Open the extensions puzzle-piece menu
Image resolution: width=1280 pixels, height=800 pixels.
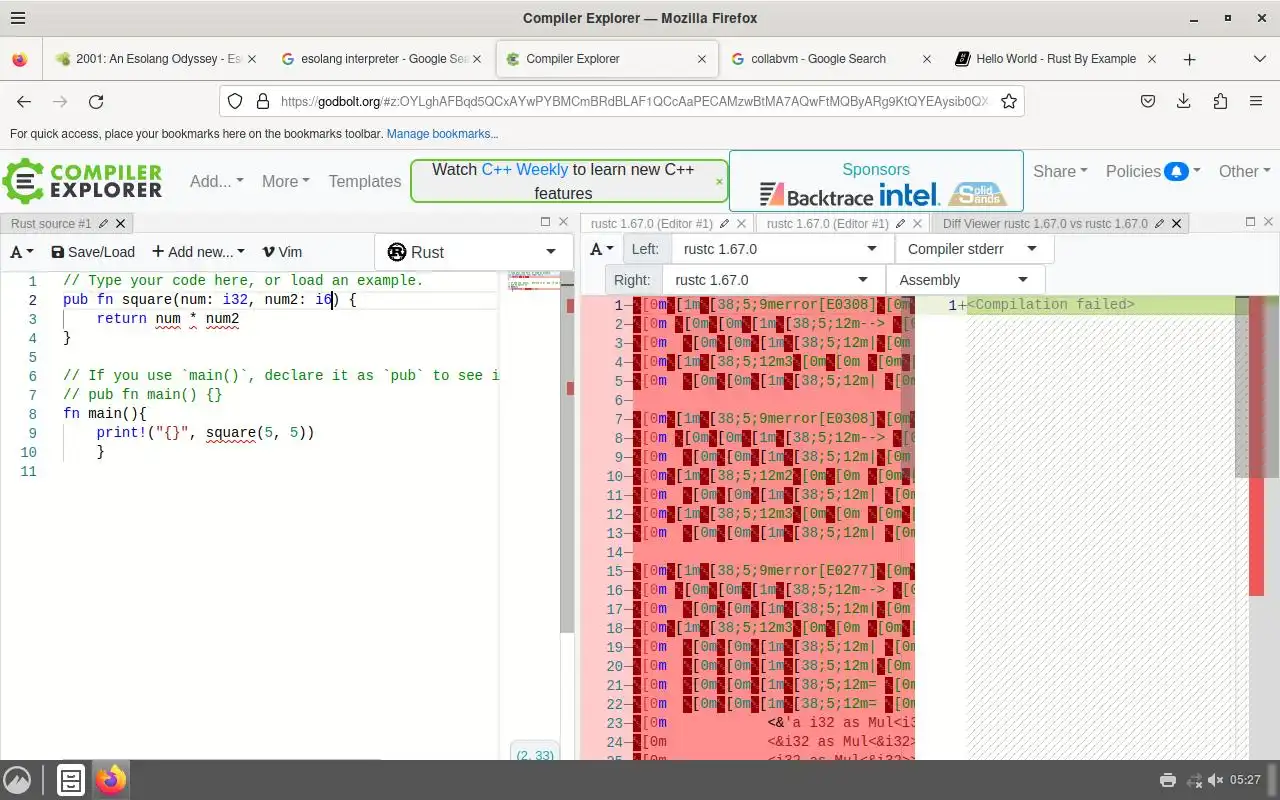pyautogui.click(x=1220, y=101)
